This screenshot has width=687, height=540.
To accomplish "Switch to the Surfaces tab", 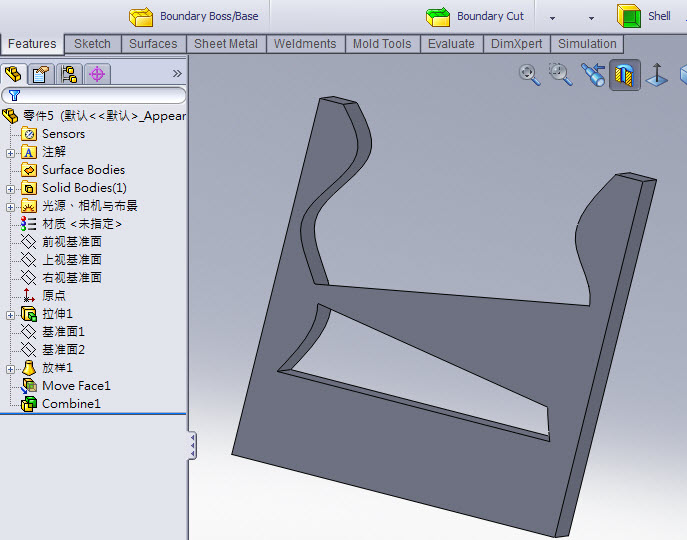I will tap(153, 44).
